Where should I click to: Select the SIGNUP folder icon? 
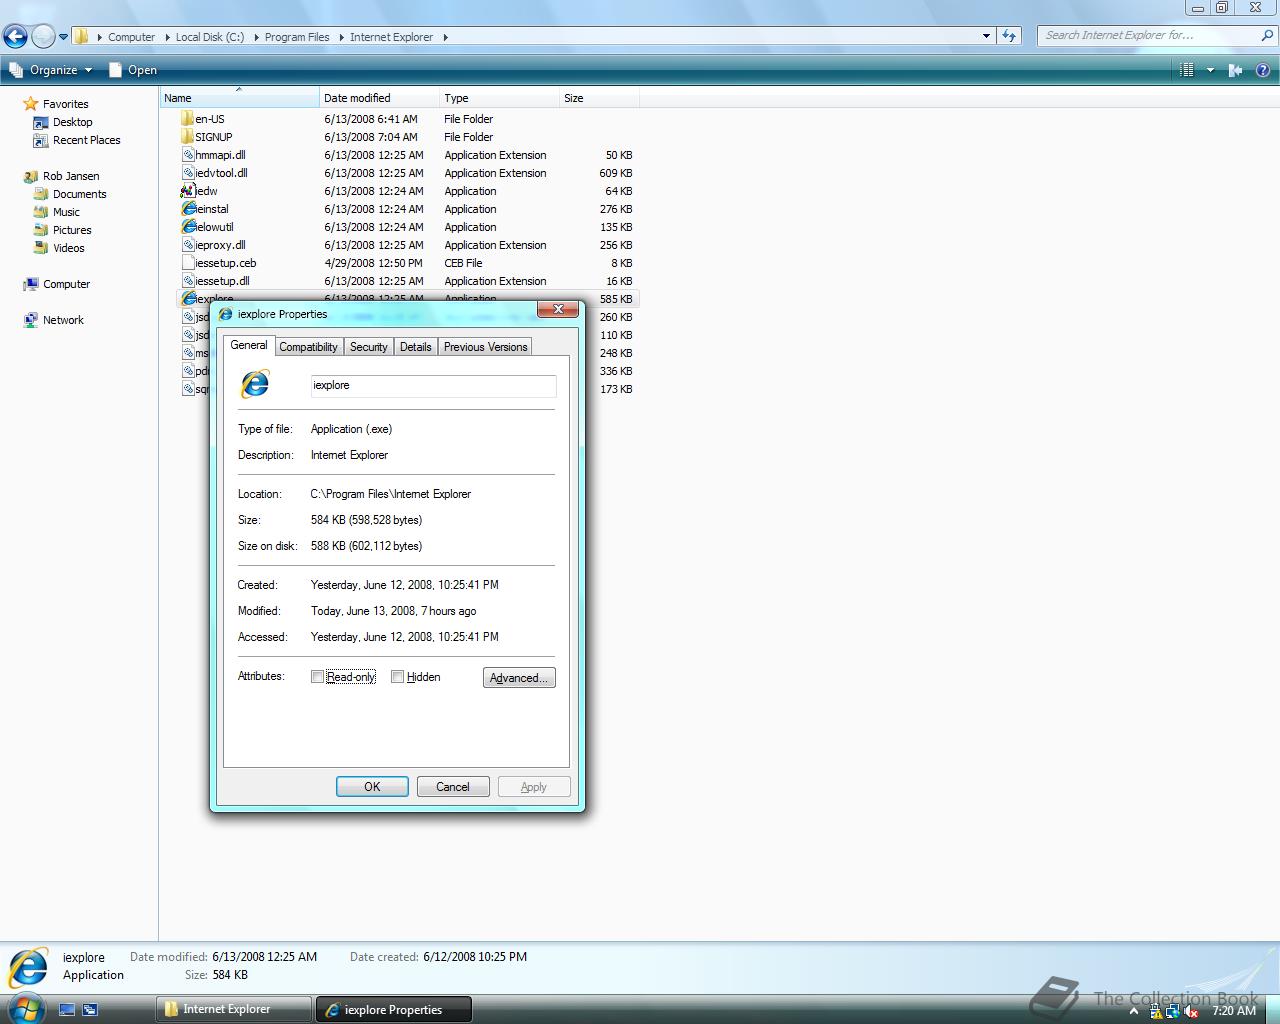[188, 137]
